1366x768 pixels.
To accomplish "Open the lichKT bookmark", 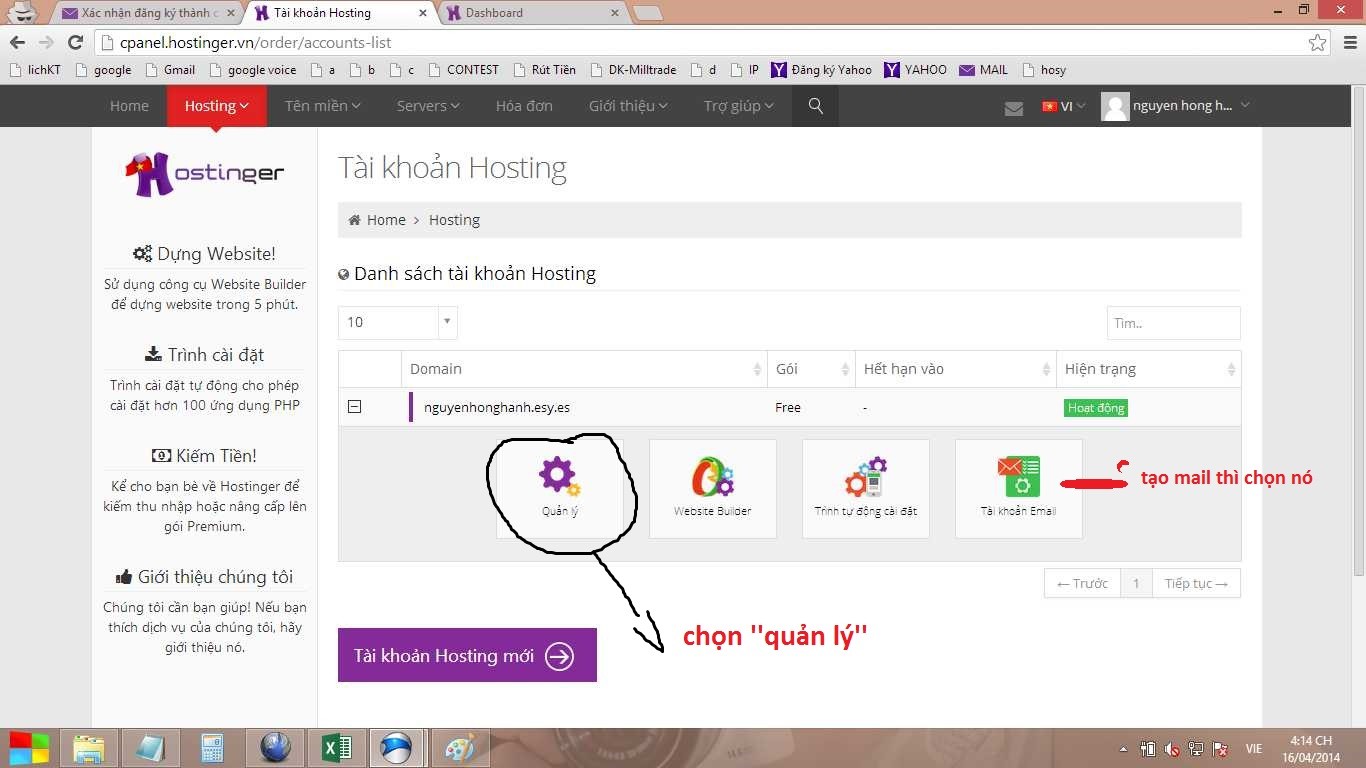I will (36, 70).
